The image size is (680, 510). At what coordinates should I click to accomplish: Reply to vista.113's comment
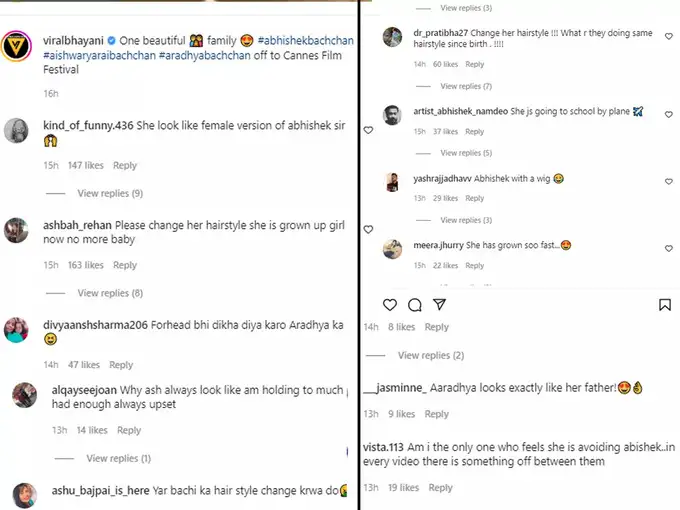(440, 488)
